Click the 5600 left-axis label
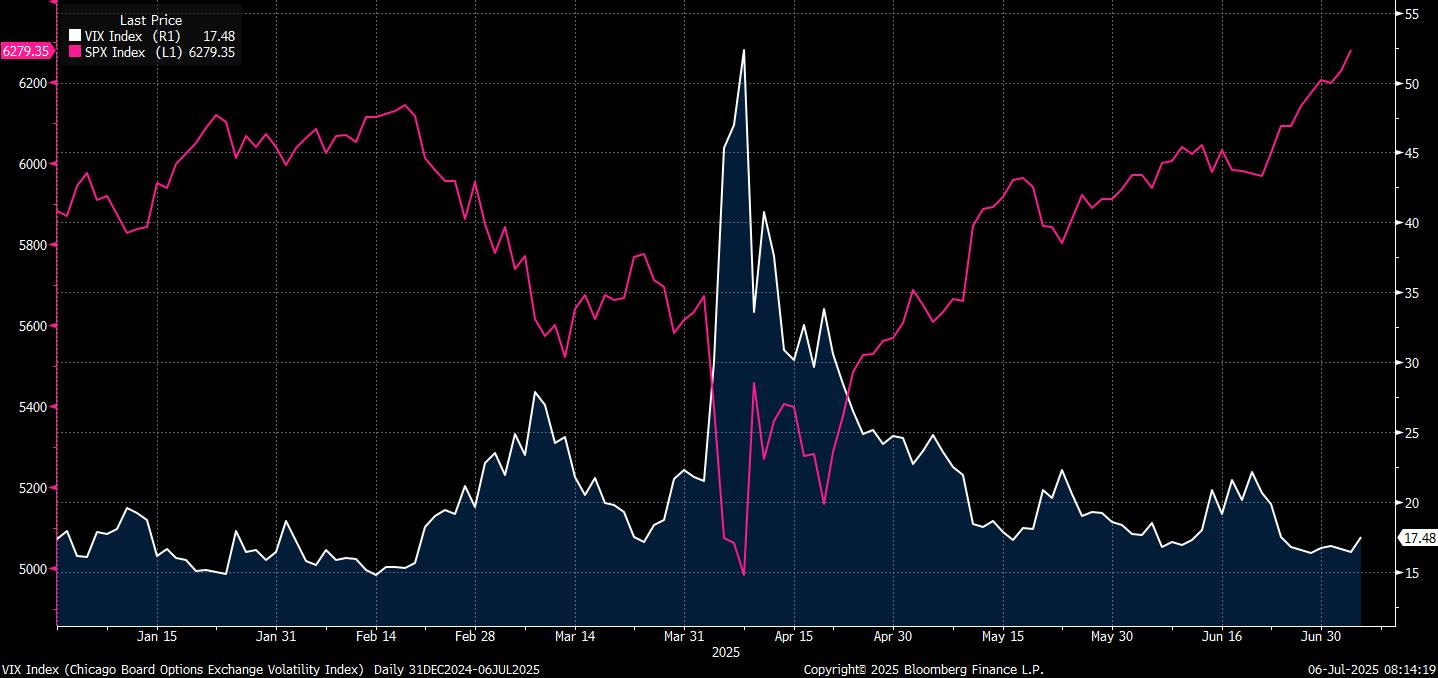Viewport: 1438px width, 678px height. 32,326
